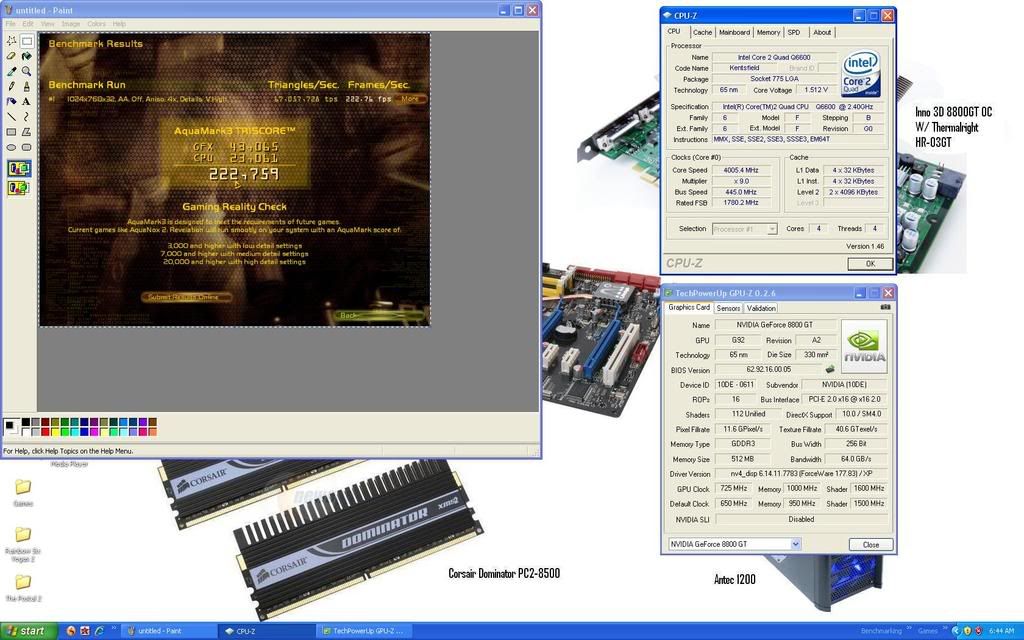Open Paint's Edit menu
Screen dimensions: 1024x640
28,24
